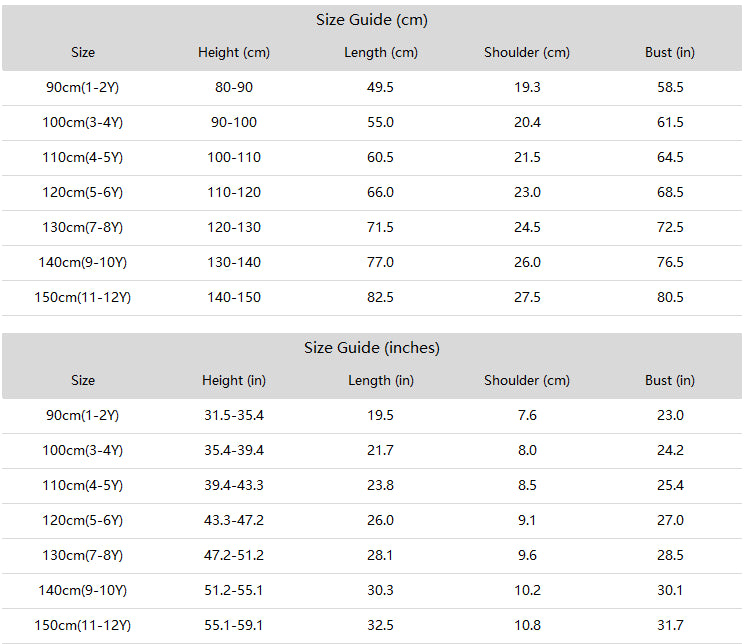Select the Length (cm) column header
The width and height of the screenshot is (751, 644).
coord(381,52)
